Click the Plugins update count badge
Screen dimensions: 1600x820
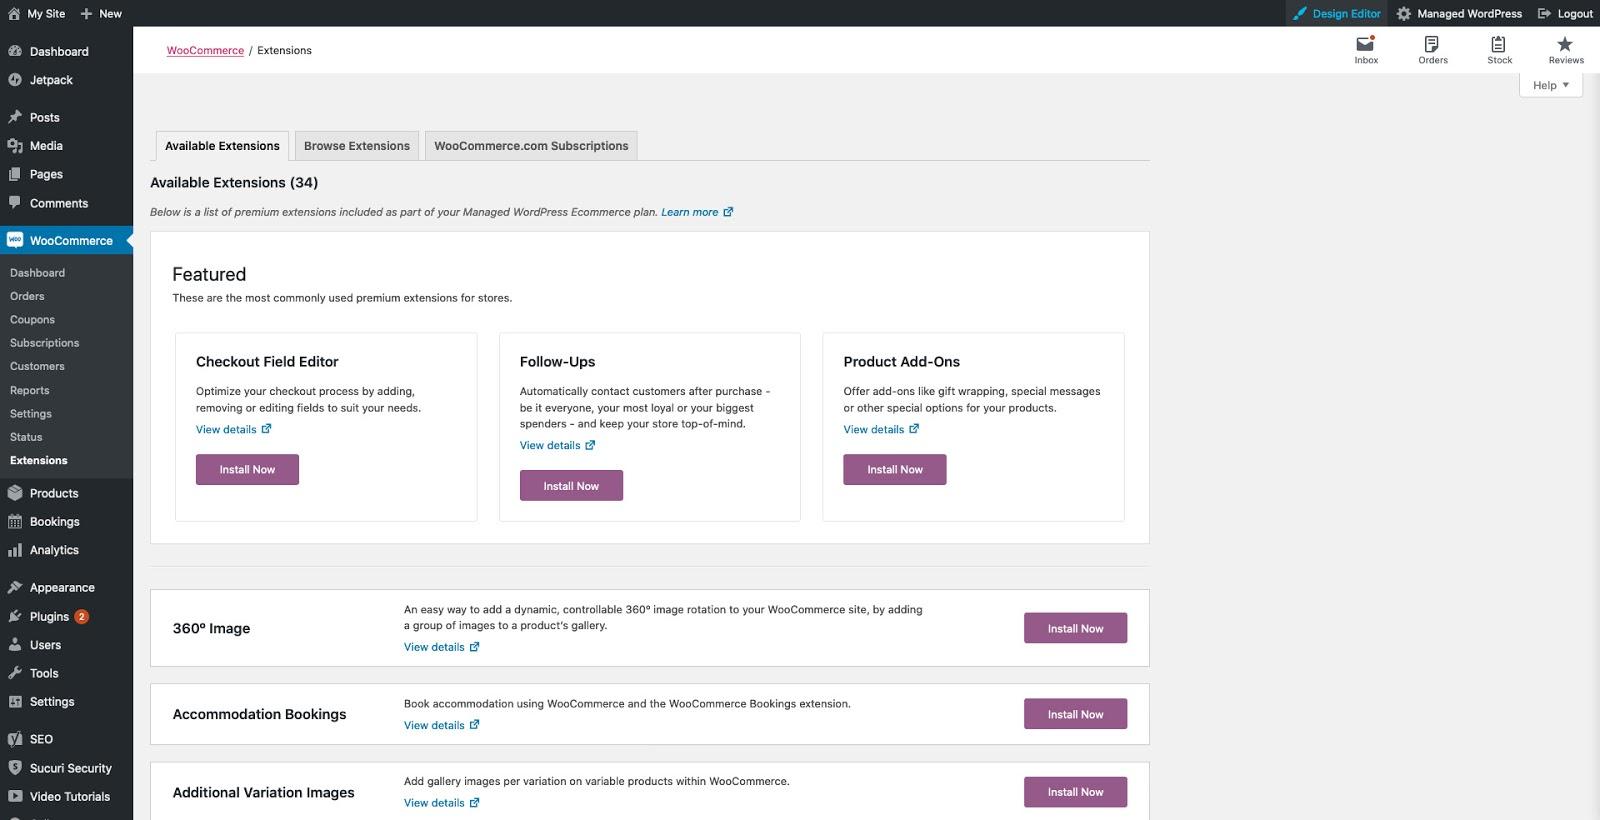coord(82,617)
